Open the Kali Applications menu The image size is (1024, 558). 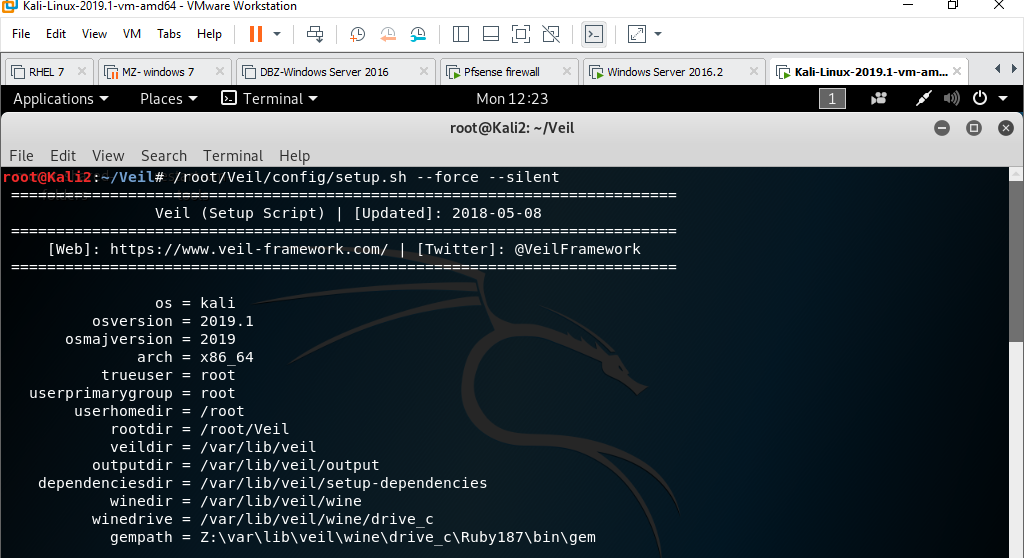pyautogui.click(x=60, y=99)
